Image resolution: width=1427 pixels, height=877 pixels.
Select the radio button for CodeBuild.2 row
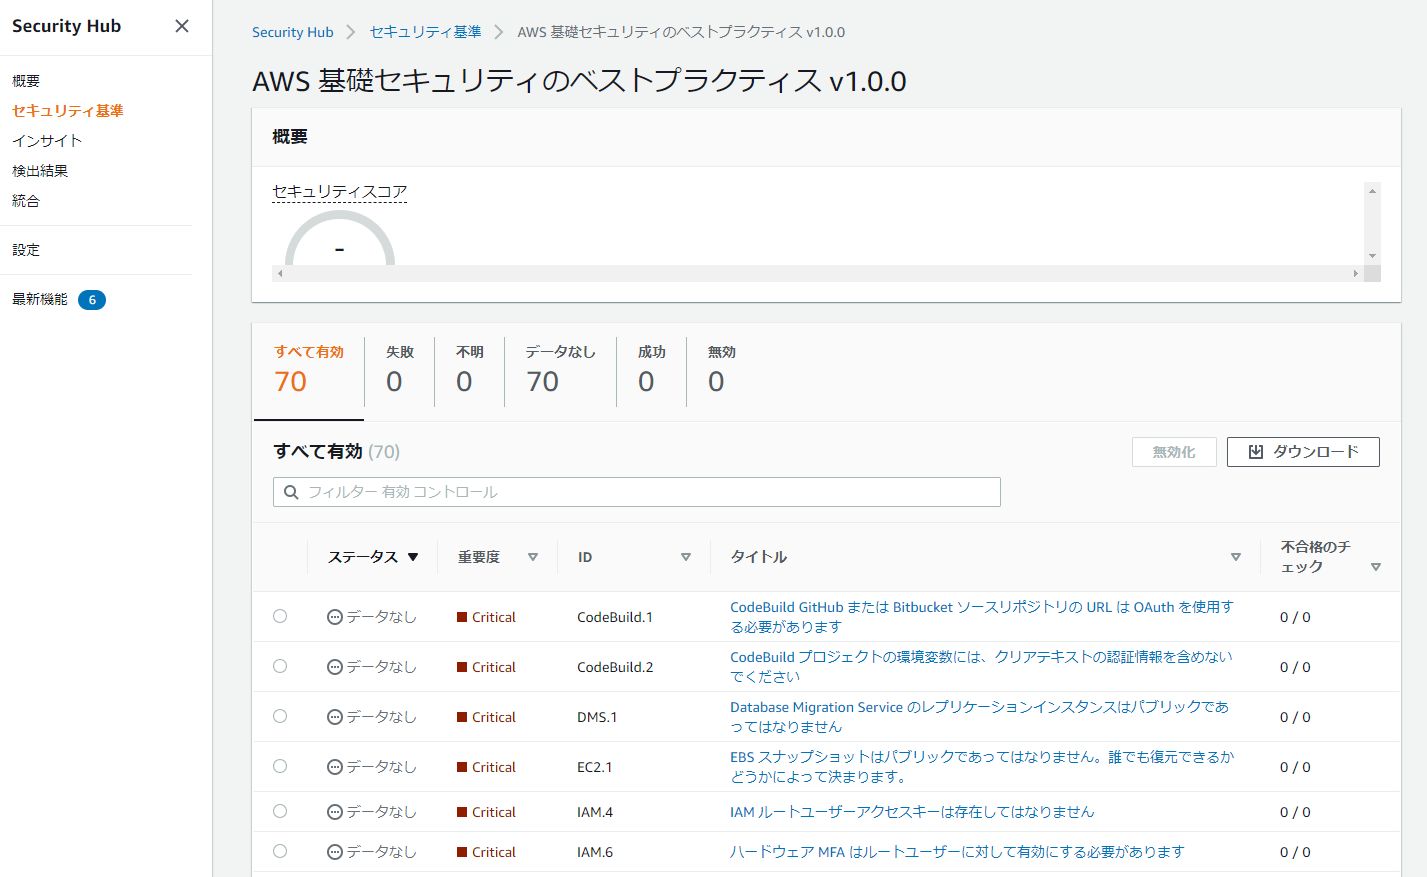(x=280, y=666)
